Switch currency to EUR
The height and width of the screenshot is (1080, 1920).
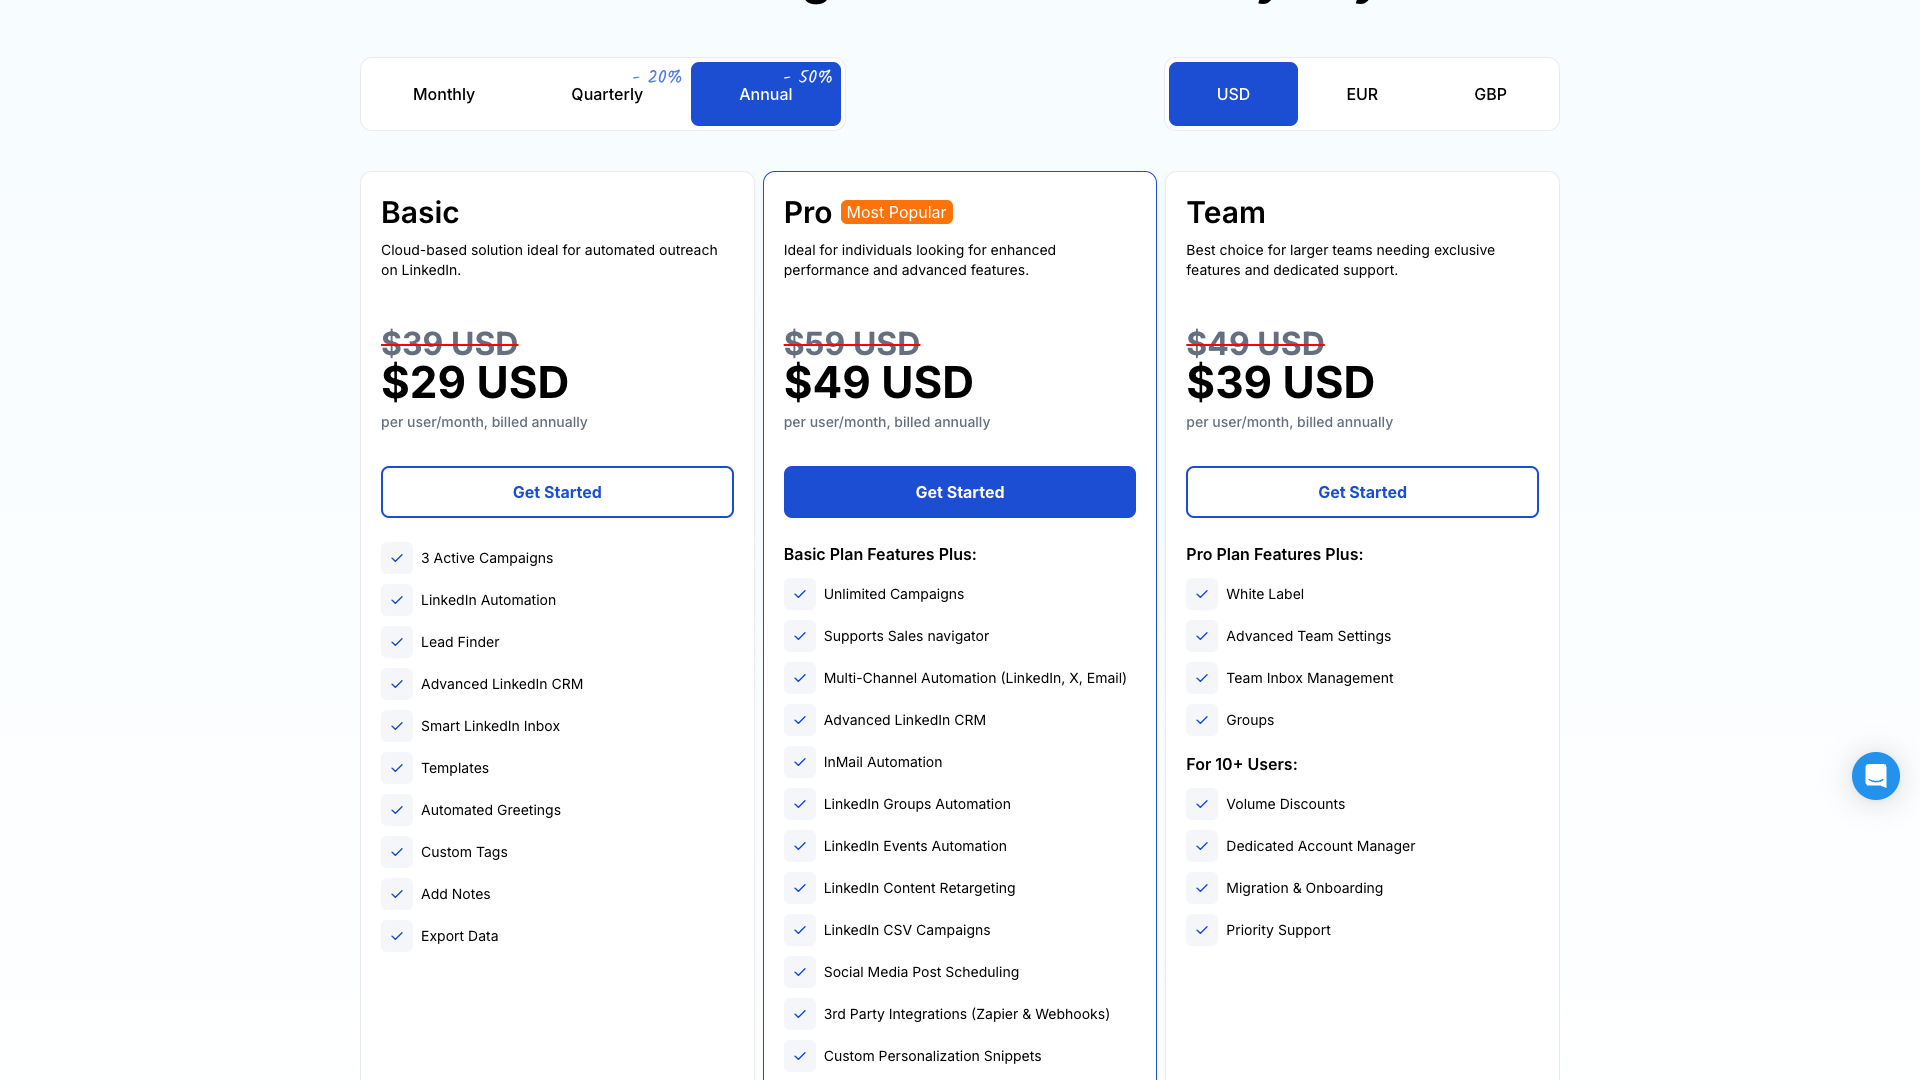pyautogui.click(x=1361, y=94)
